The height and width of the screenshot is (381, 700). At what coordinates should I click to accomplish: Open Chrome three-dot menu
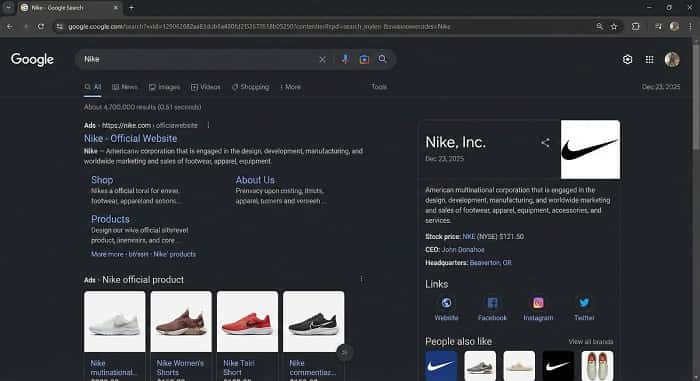tap(690, 27)
